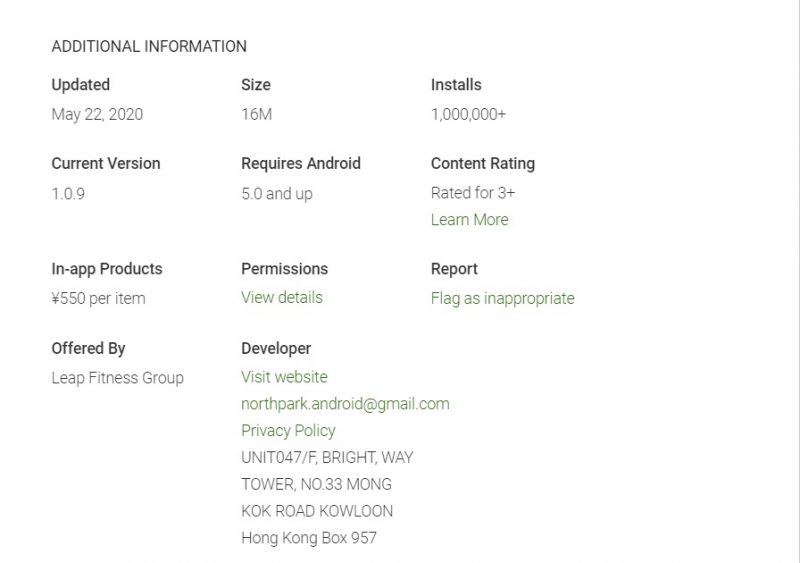The image size is (800, 563).
Task: Click Leap Fitness Group name
Action: point(117,378)
